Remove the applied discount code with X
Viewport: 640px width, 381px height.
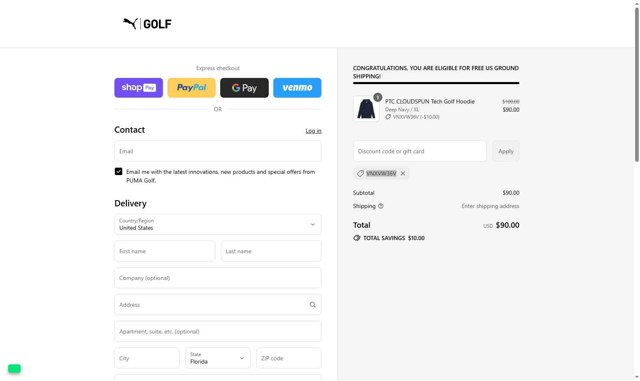pyautogui.click(x=403, y=174)
